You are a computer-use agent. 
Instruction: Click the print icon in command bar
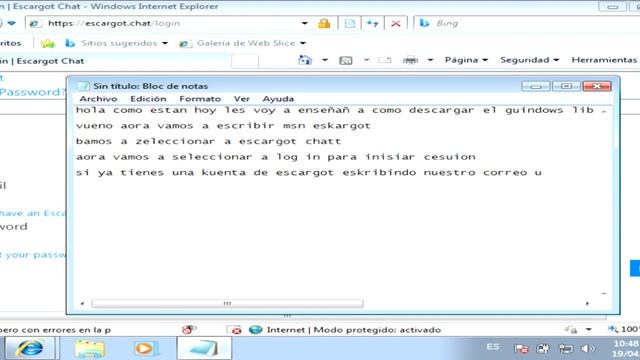410,60
